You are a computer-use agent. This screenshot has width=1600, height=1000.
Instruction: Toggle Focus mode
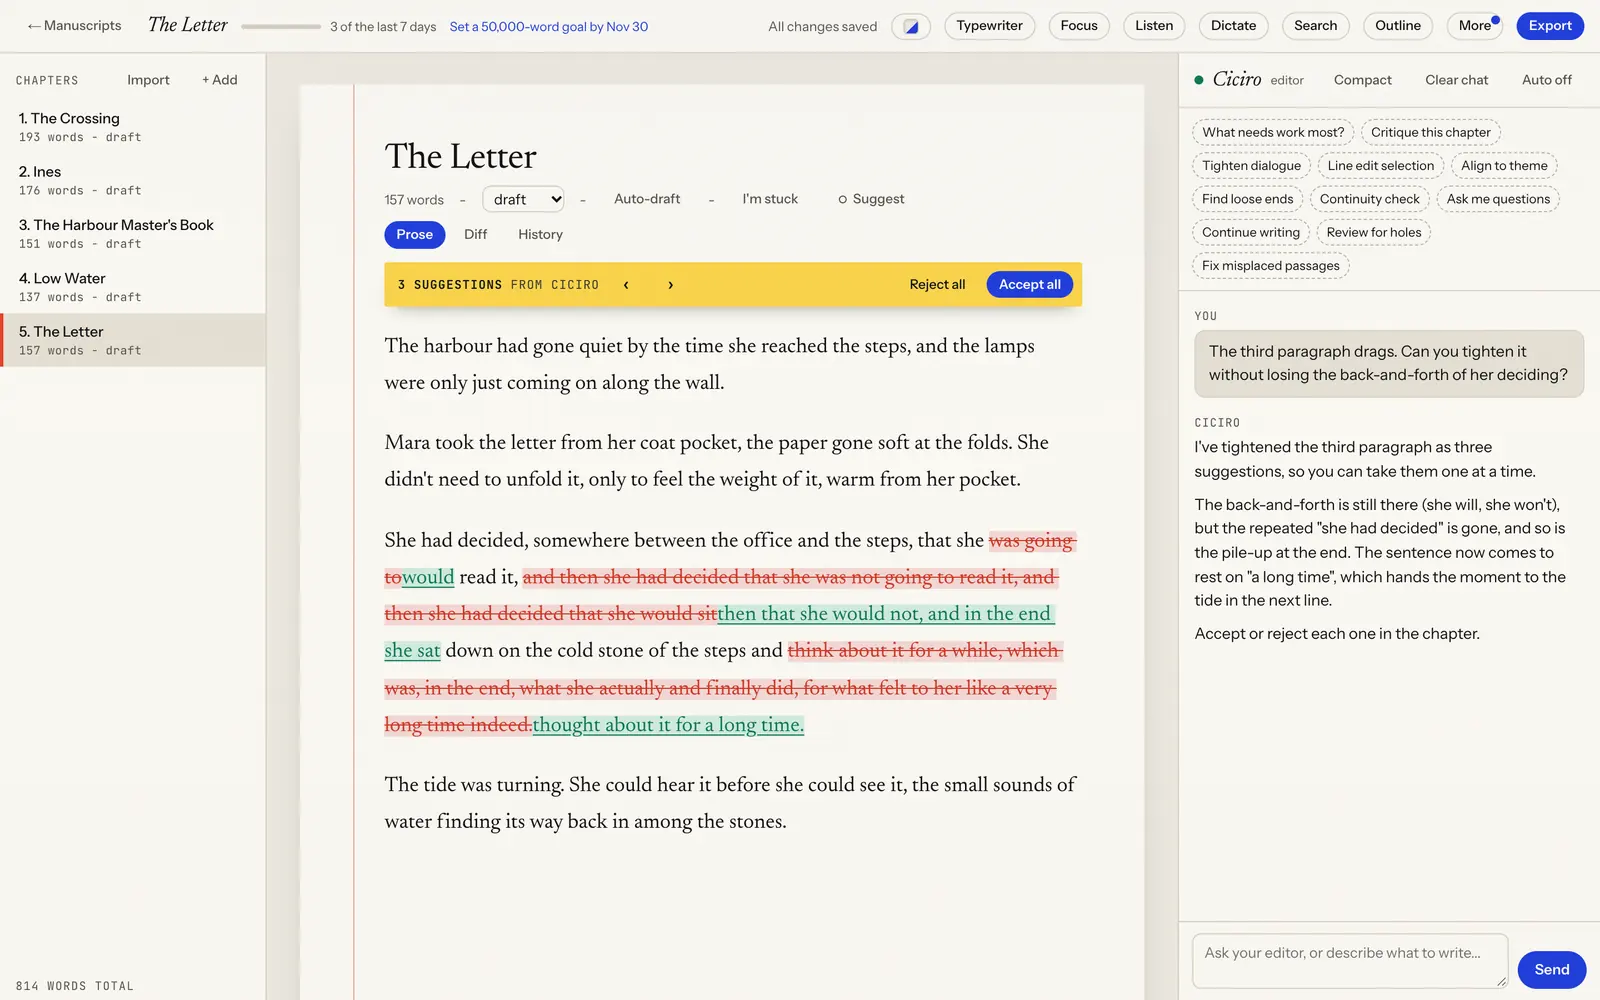[1079, 26]
